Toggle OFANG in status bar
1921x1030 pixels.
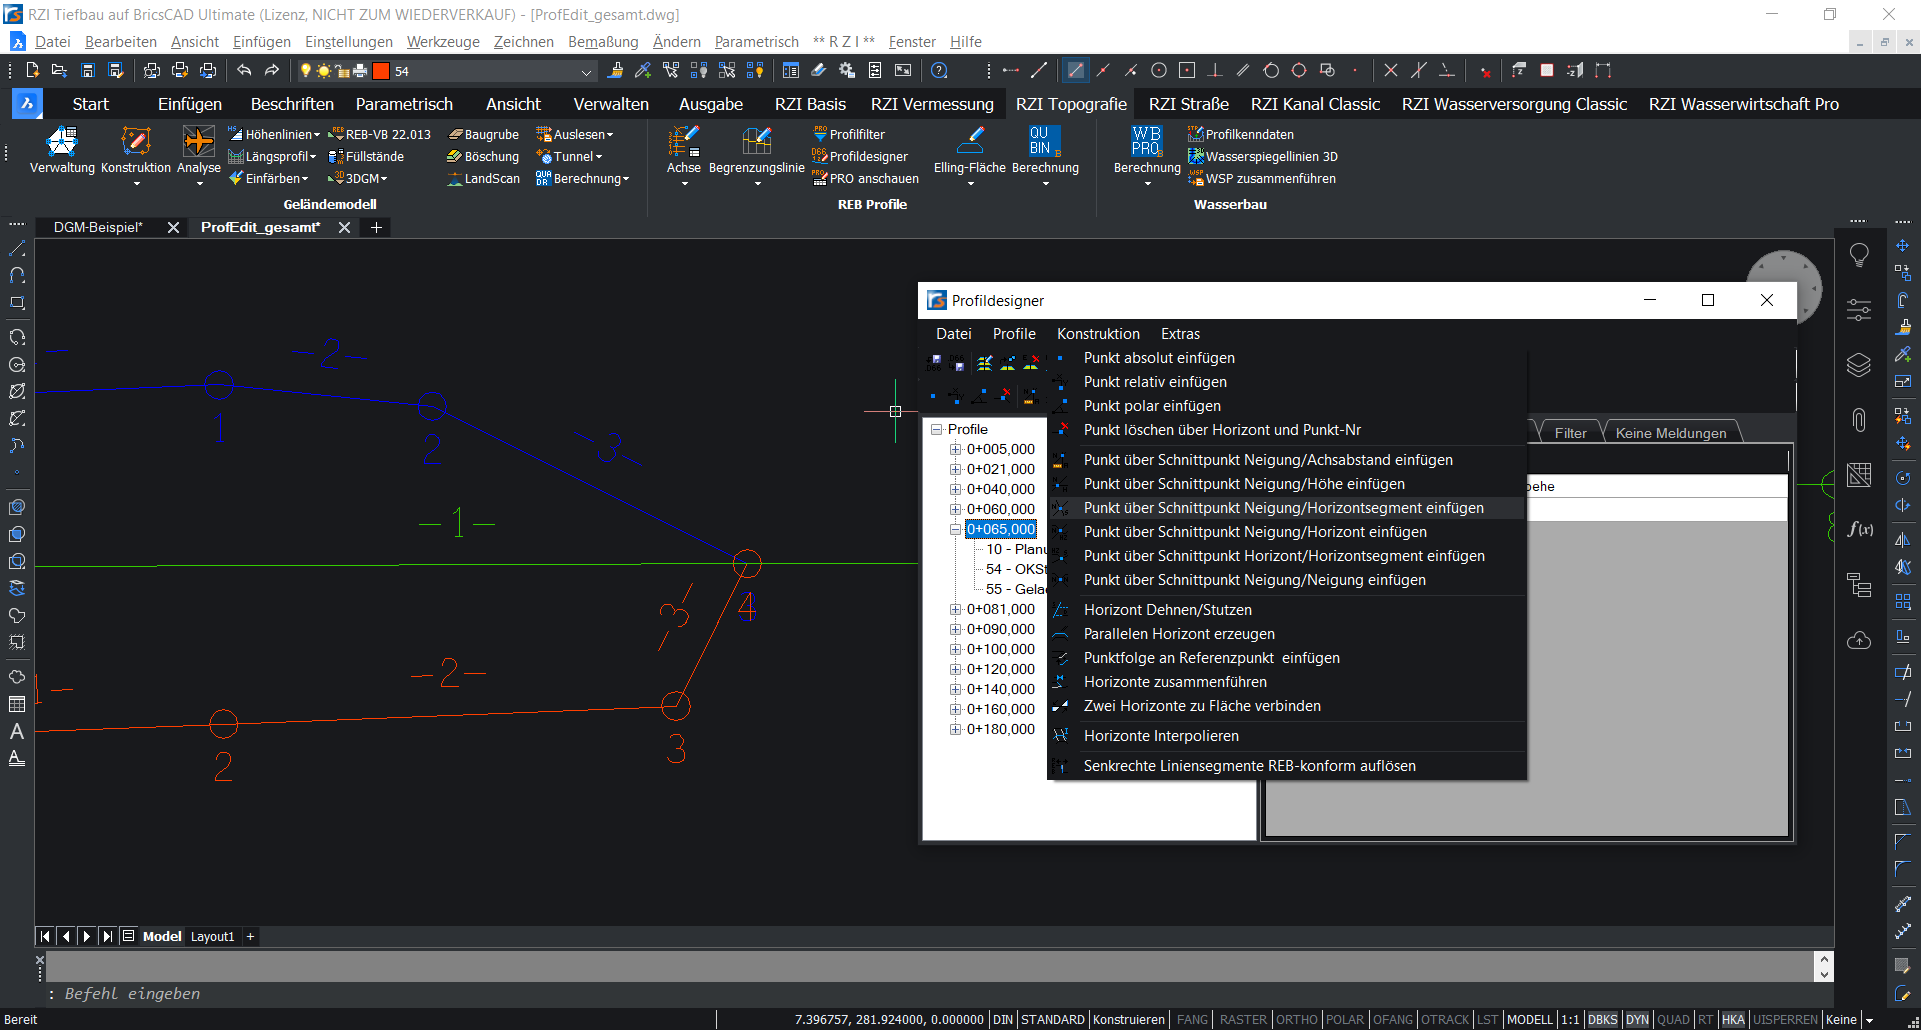coord(1393,1019)
